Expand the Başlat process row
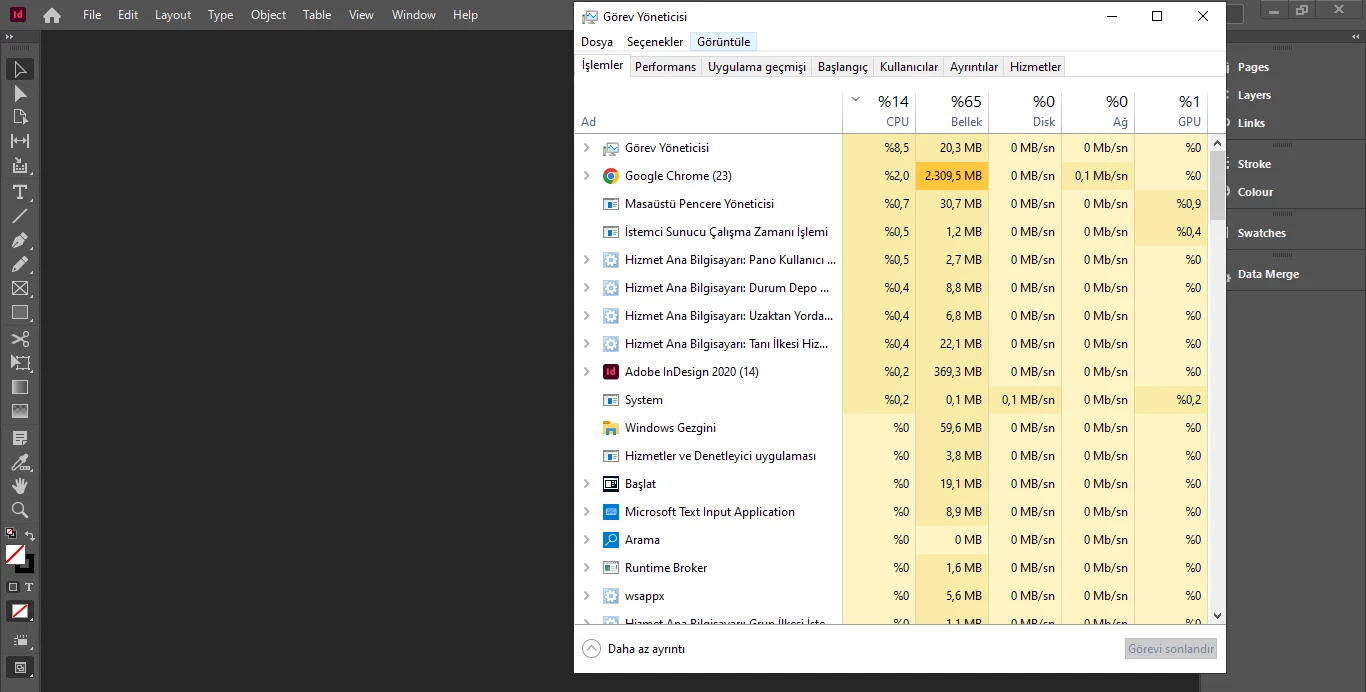 pos(586,484)
